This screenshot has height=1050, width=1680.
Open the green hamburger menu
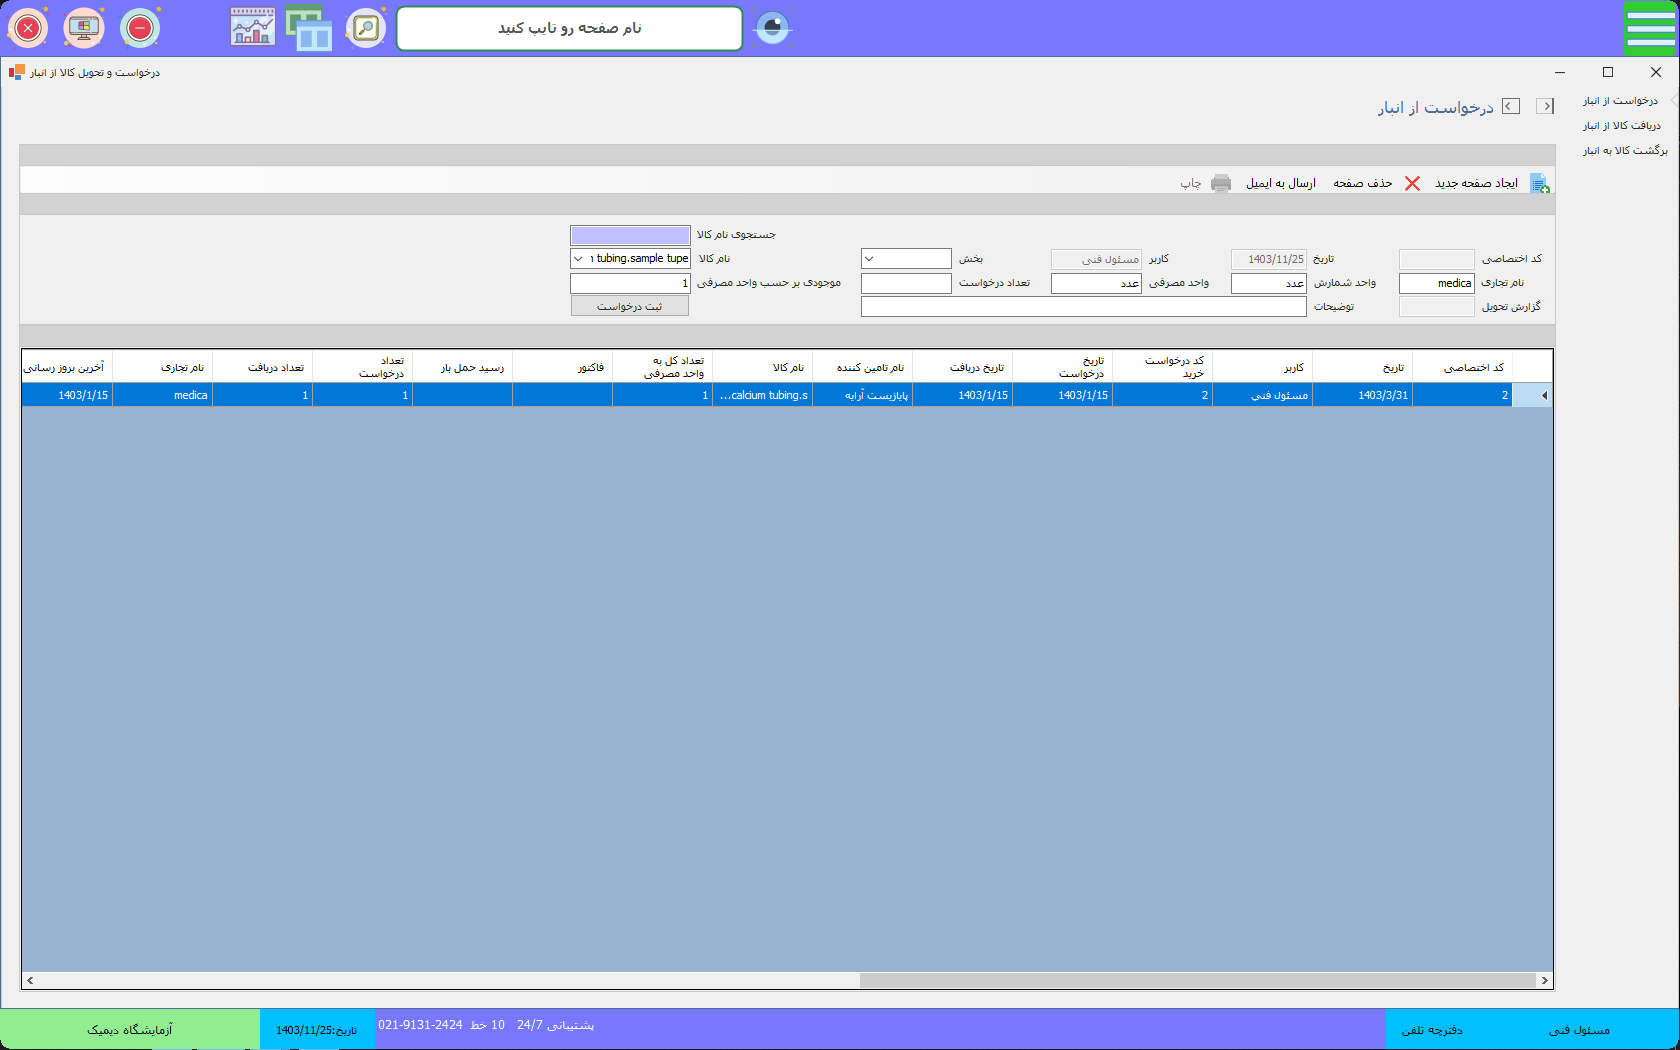pyautogui.click(x=1650, y=28)
